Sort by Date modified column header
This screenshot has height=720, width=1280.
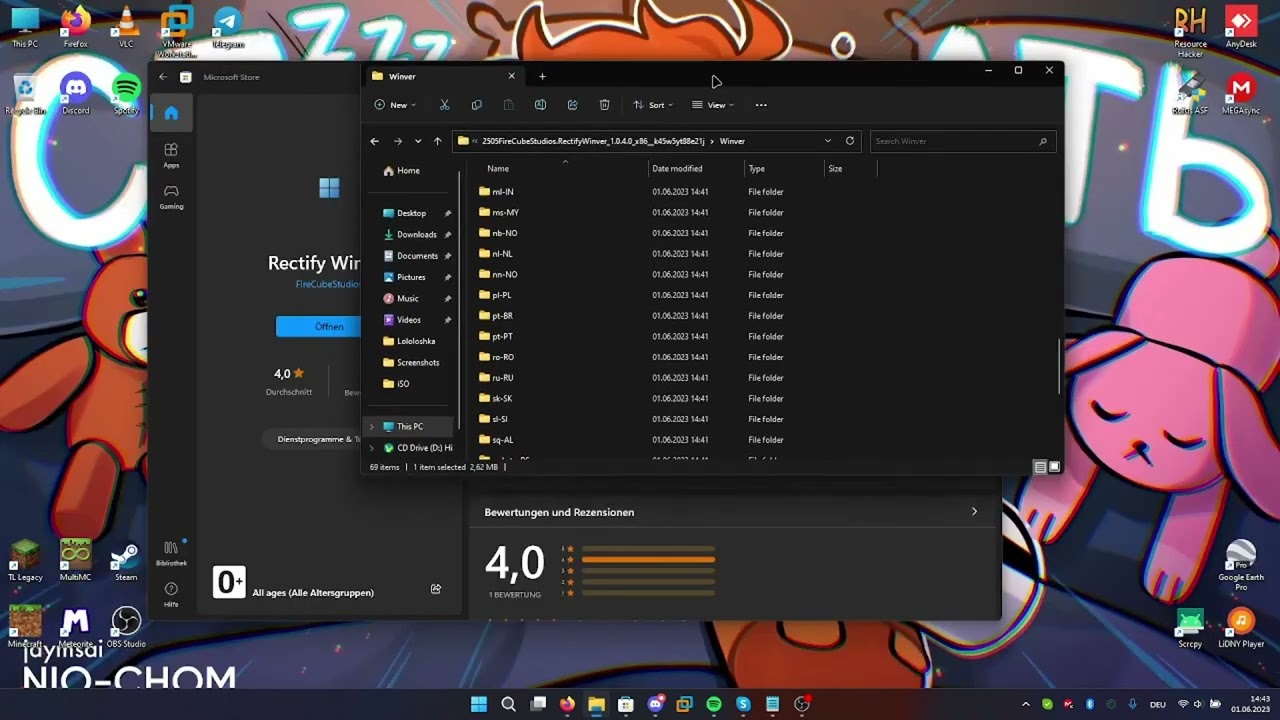(677, 169)
